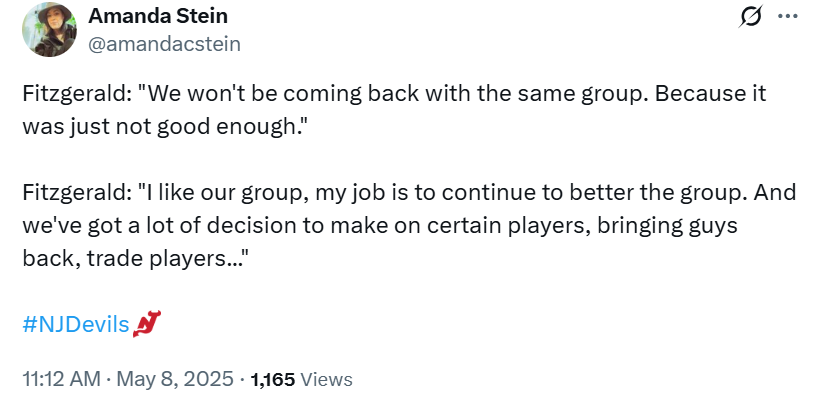The image size is (819, 403).
Task: Click the 'back, trade players...' line
Action: tap(134, 259)
